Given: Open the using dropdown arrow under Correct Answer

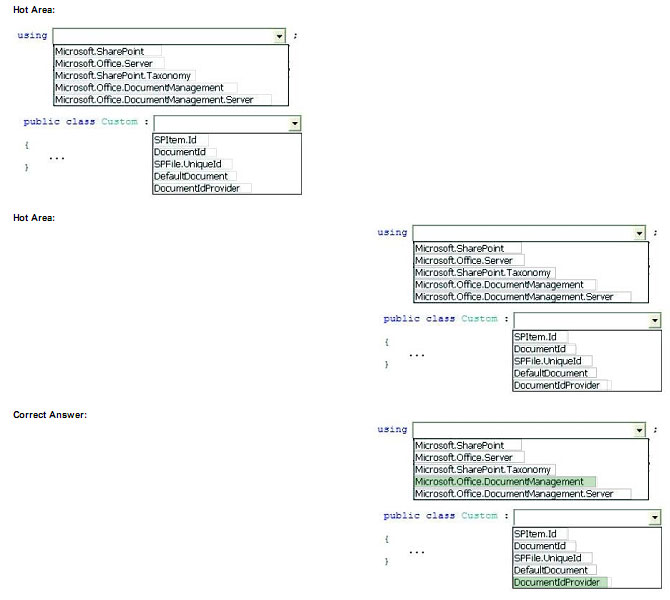Looking at the screenshot, I should pyautogui.click(x=639, y=430).
